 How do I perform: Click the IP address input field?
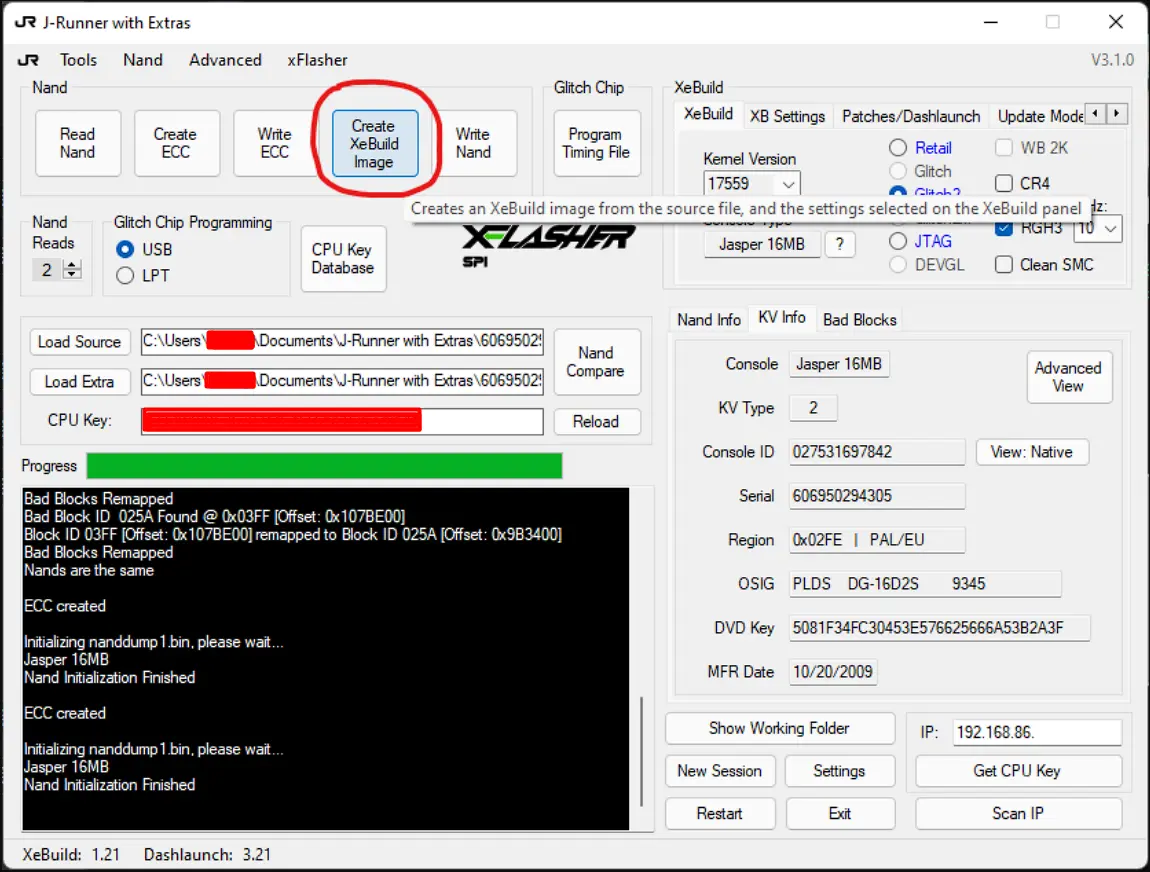(1037, 733)
